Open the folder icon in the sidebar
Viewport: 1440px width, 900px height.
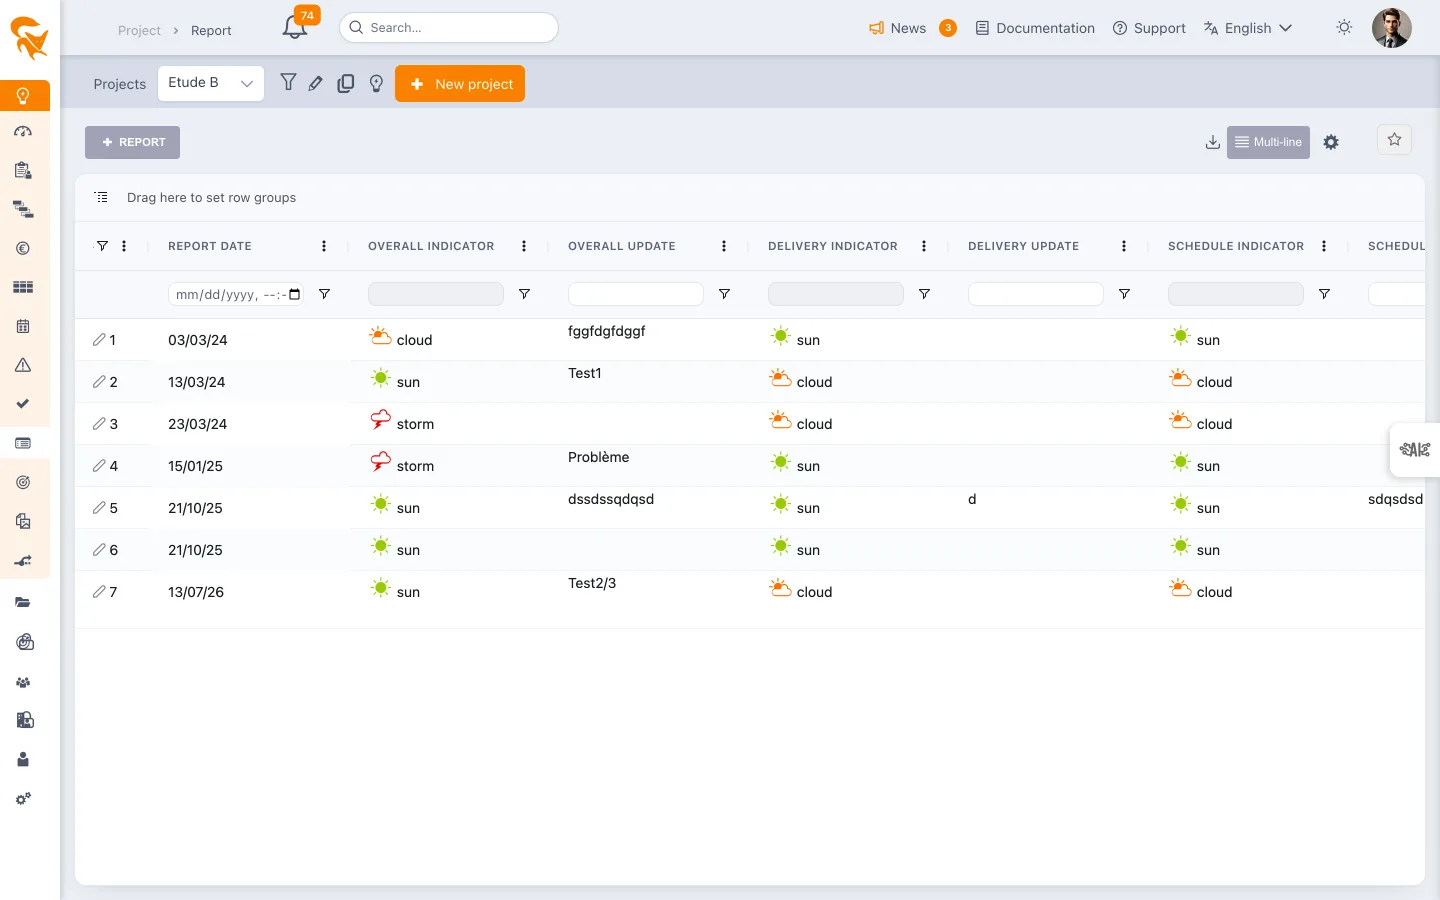pyautogui.click(x=23, y=603)
